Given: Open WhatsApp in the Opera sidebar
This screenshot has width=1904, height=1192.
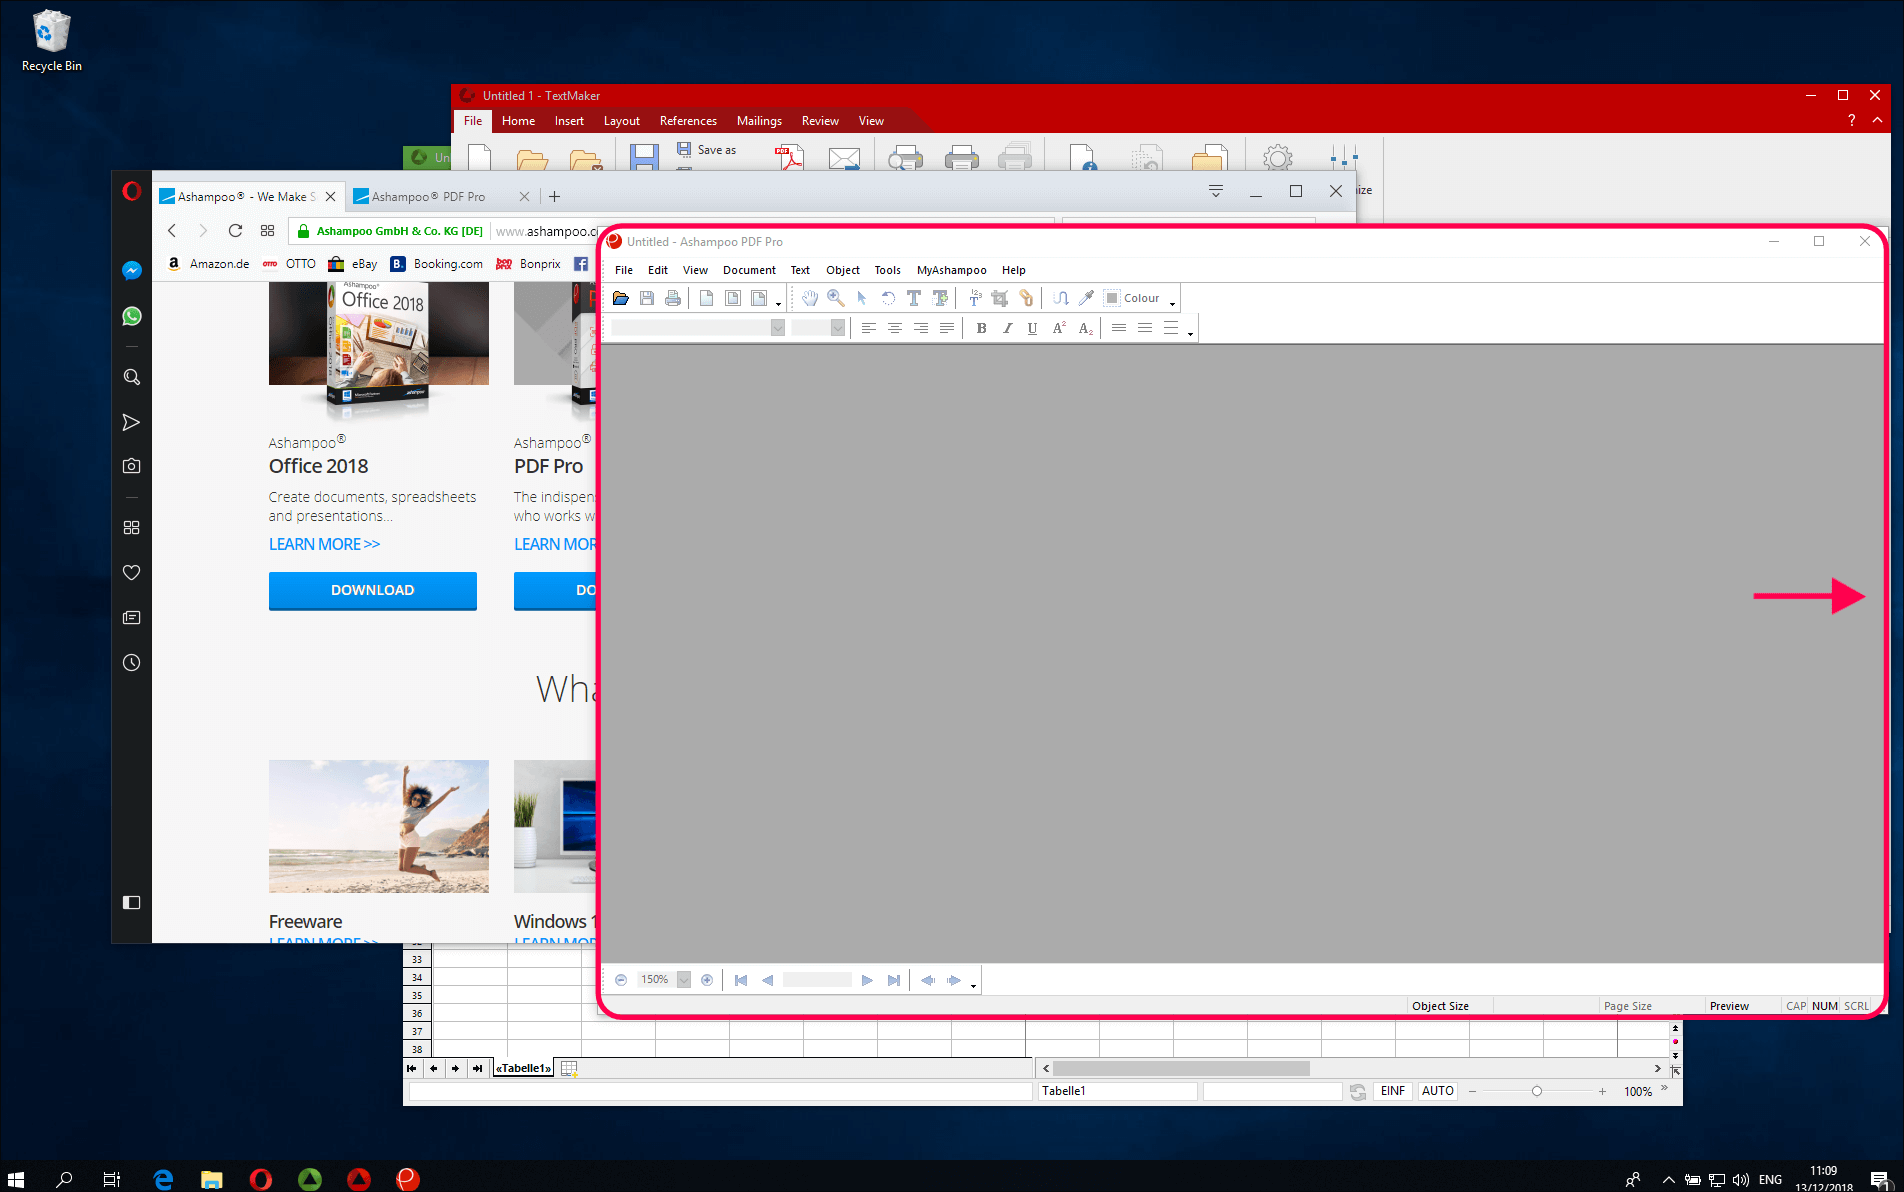Looking at the screenshot, I should click(131, 316).
